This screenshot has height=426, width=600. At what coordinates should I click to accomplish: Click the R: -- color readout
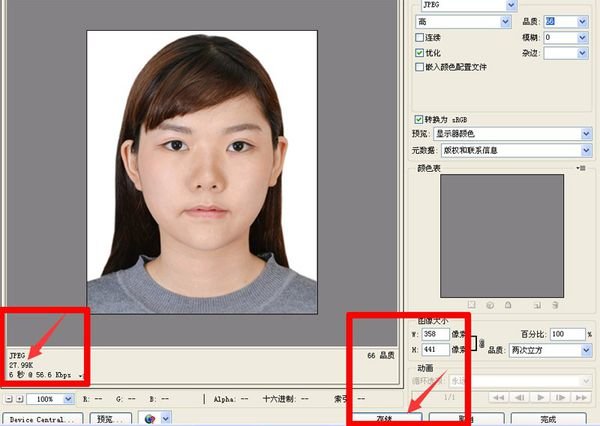coord(93,399)
